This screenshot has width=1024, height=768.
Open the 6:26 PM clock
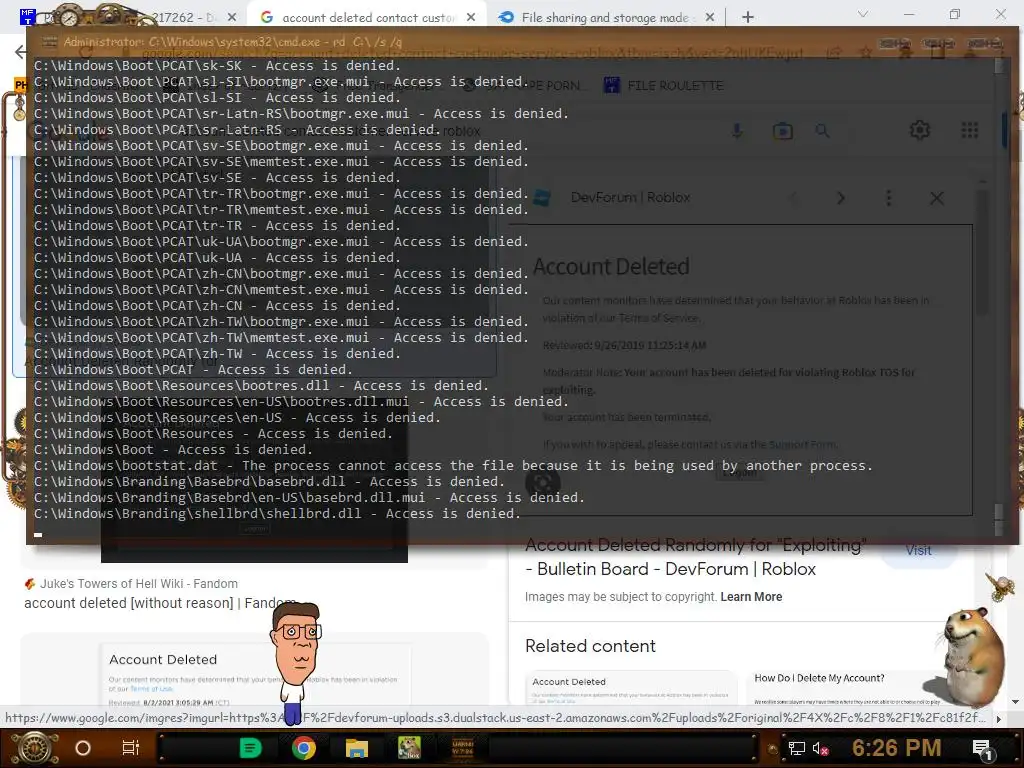pos(896,748)
